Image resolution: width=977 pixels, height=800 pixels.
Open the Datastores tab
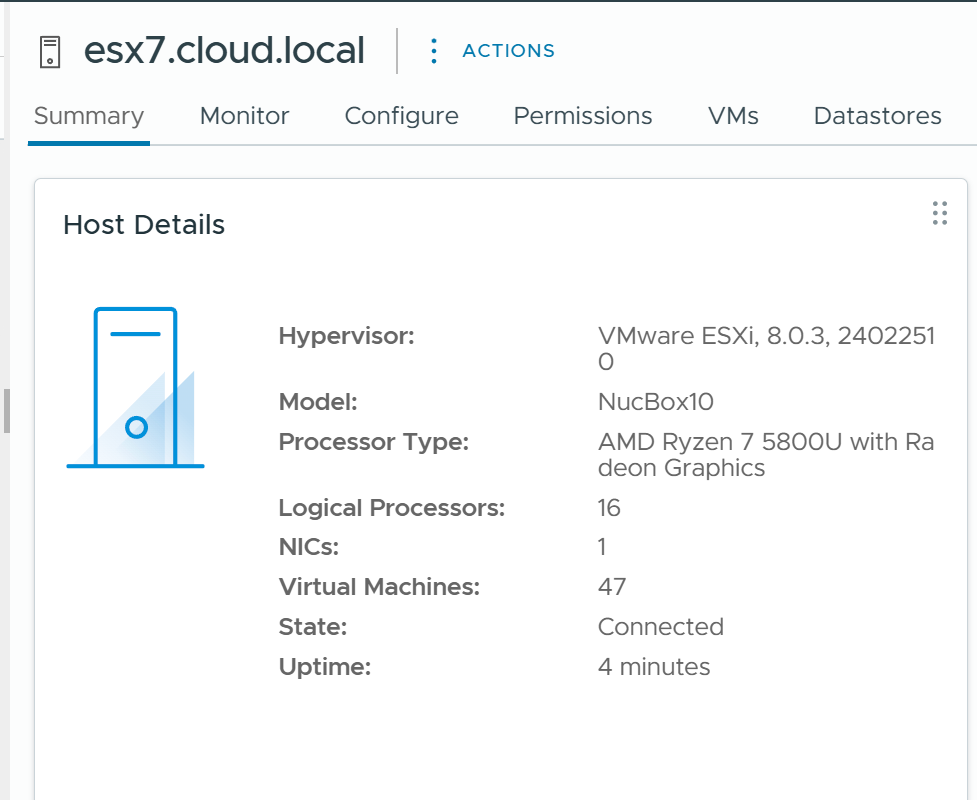click(x=877, y=116)
